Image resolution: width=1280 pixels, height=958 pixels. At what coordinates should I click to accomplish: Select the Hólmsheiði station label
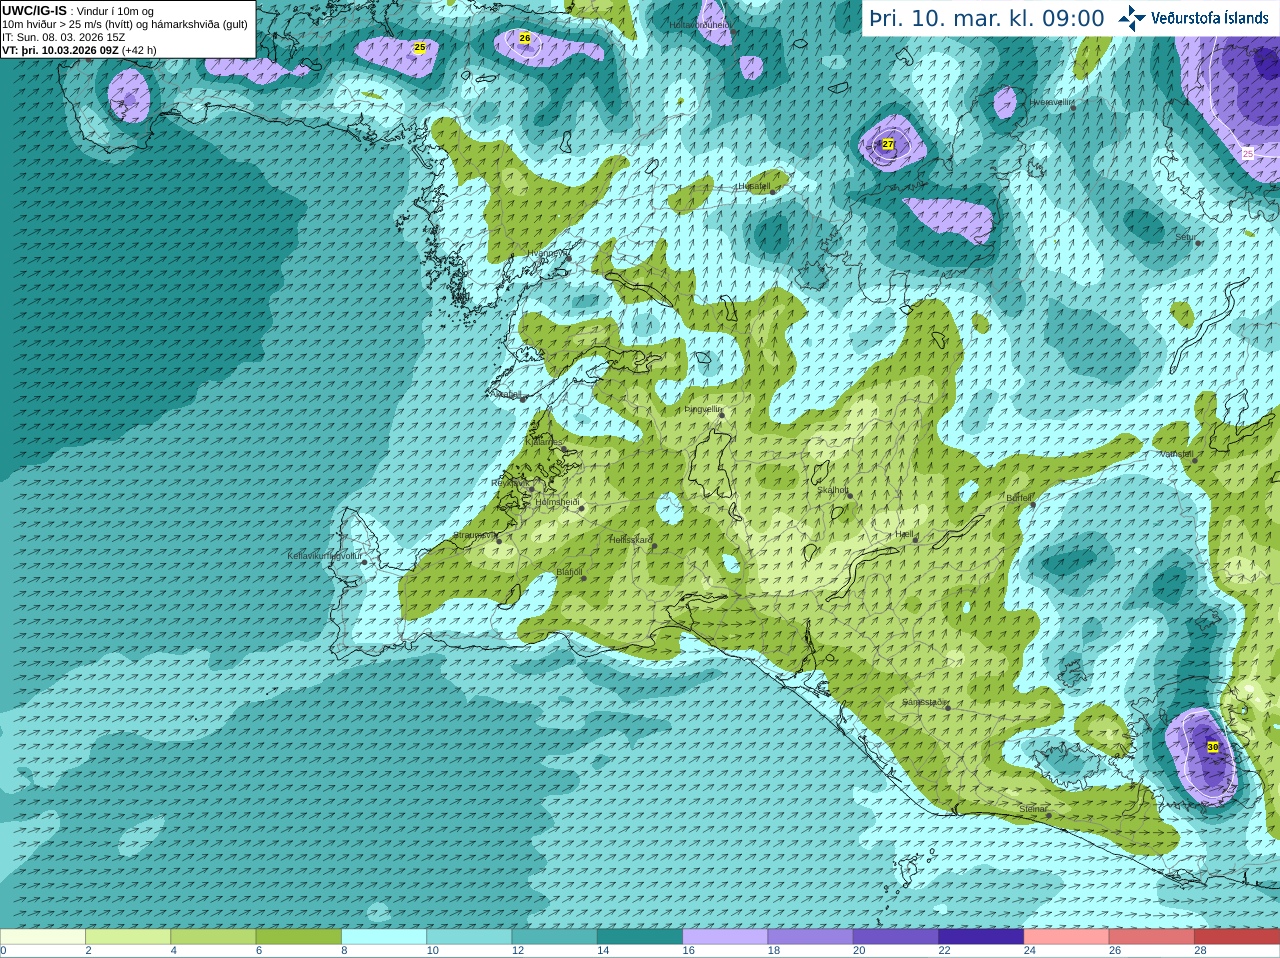558,502
